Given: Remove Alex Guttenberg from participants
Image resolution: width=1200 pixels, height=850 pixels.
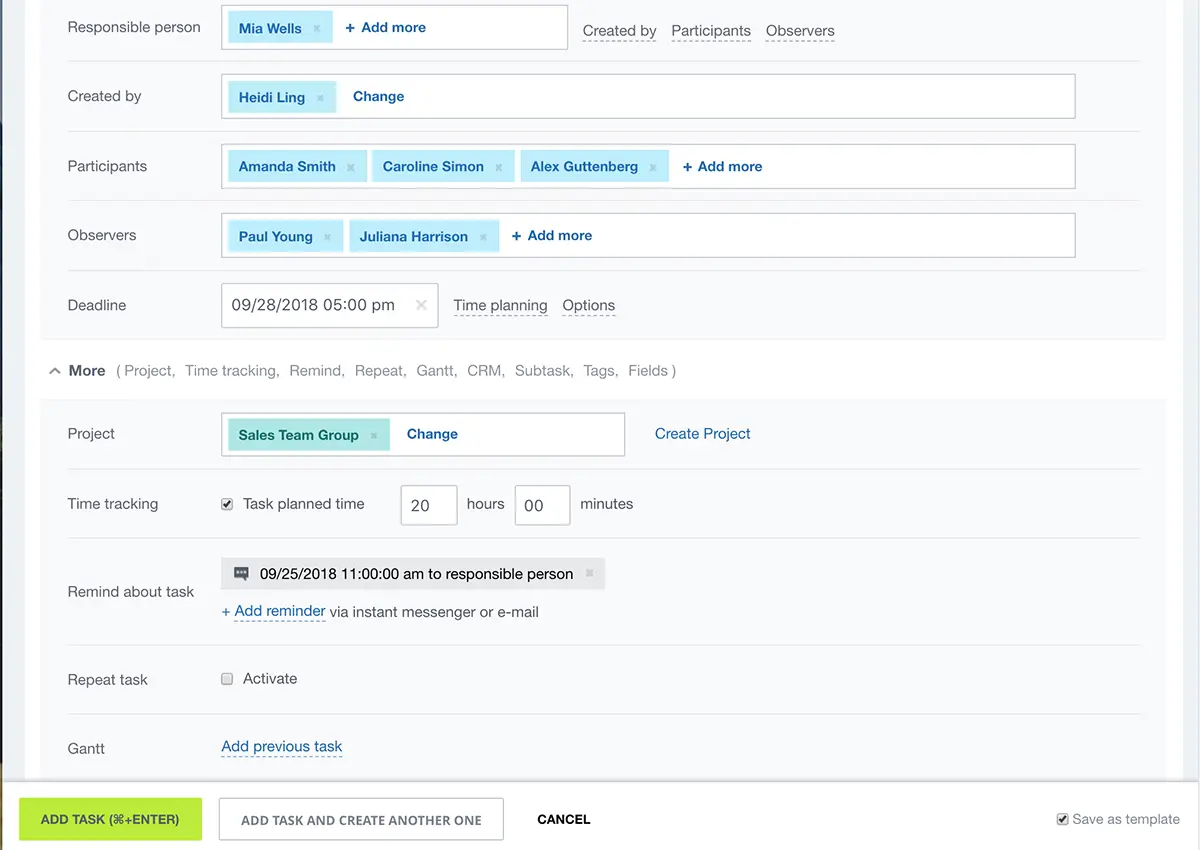Looking at the screenshot, I should (653, 168).
